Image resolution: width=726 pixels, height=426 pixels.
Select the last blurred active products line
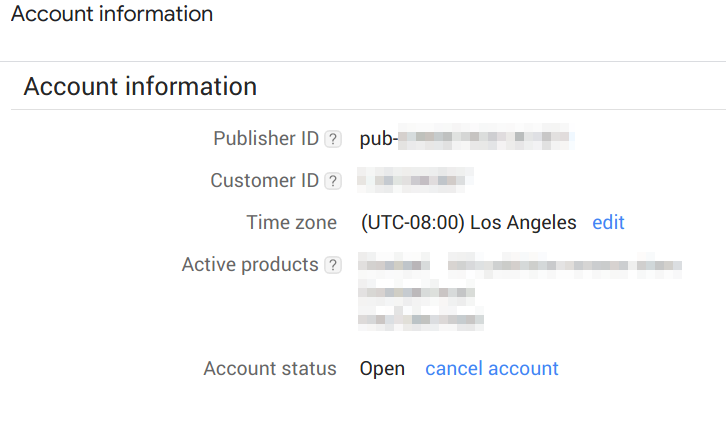[421, 319]
